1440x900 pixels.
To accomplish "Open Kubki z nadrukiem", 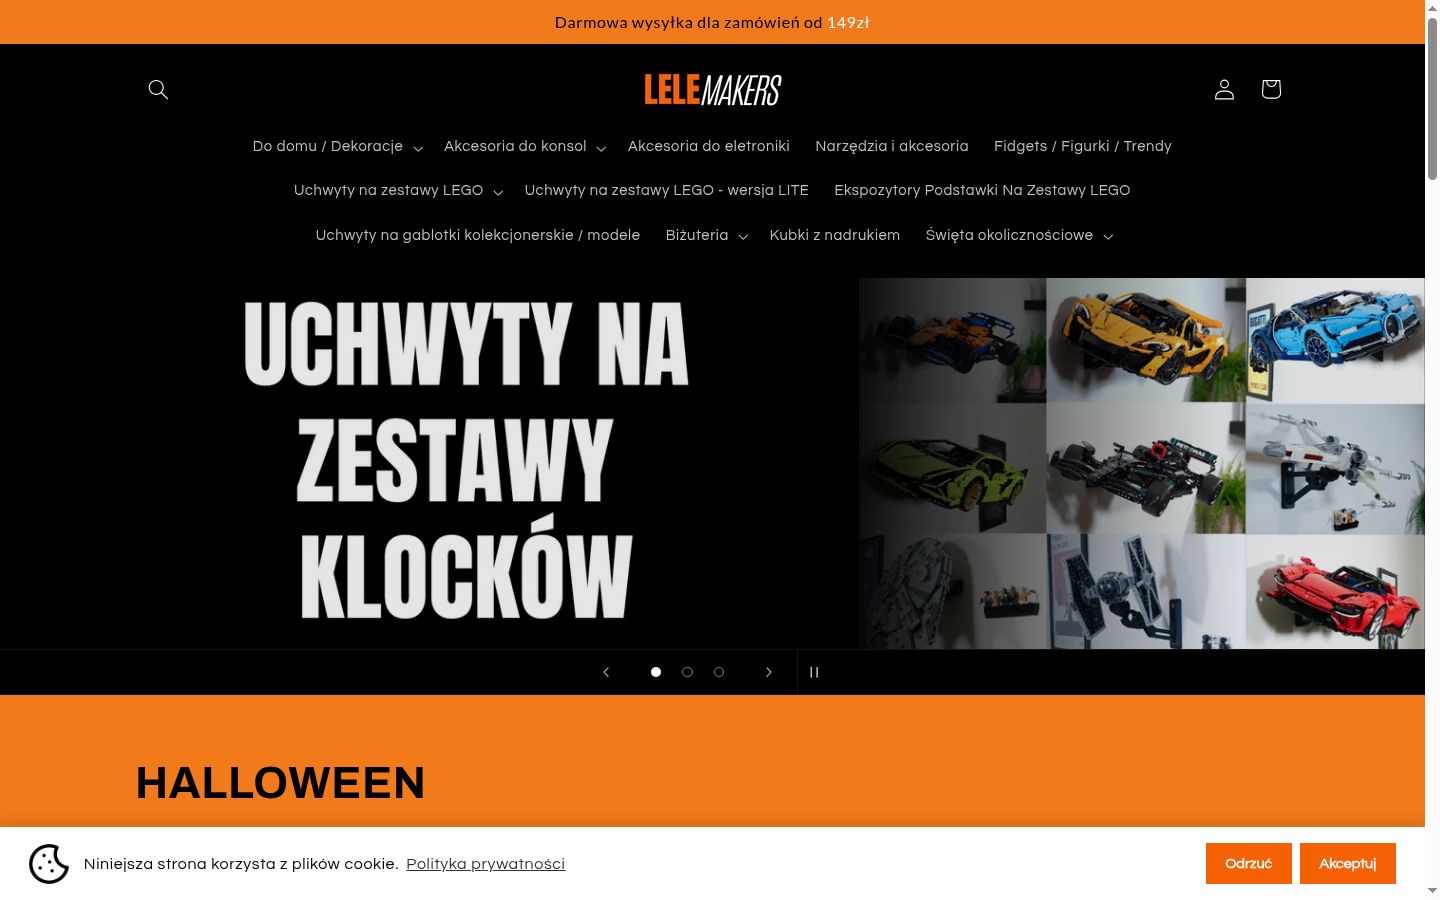I will pyautogui.click(x=835, y=235).
